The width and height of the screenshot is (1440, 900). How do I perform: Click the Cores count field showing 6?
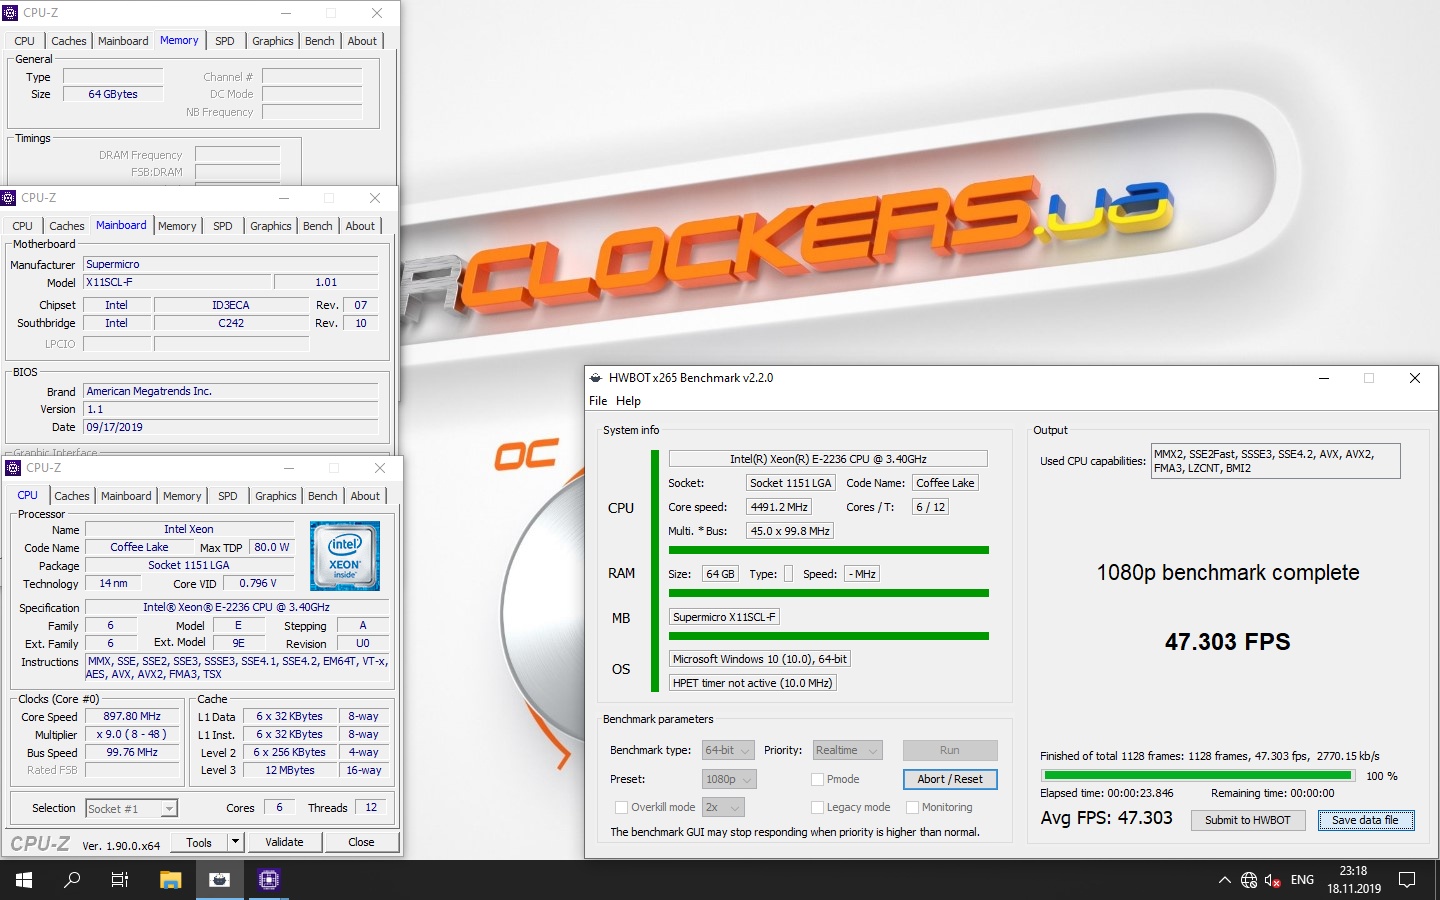tap(279, 808)
